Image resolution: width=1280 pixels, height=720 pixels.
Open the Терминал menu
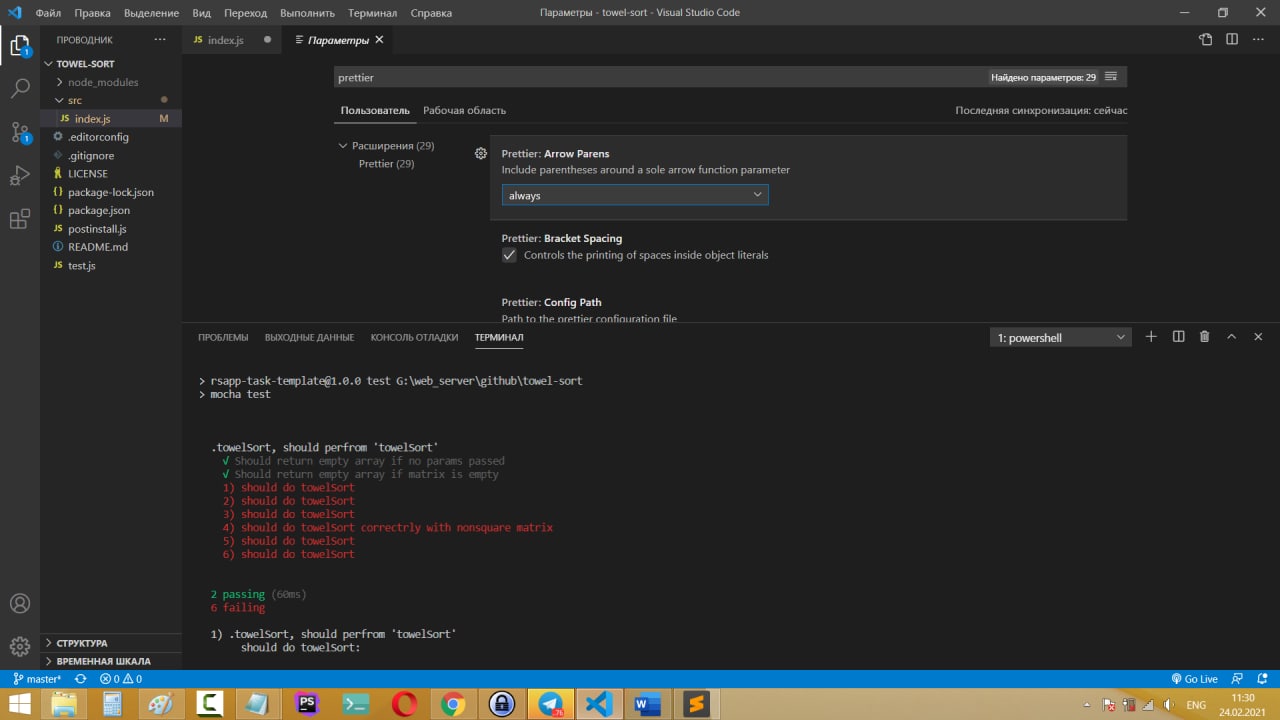[372, 13]
